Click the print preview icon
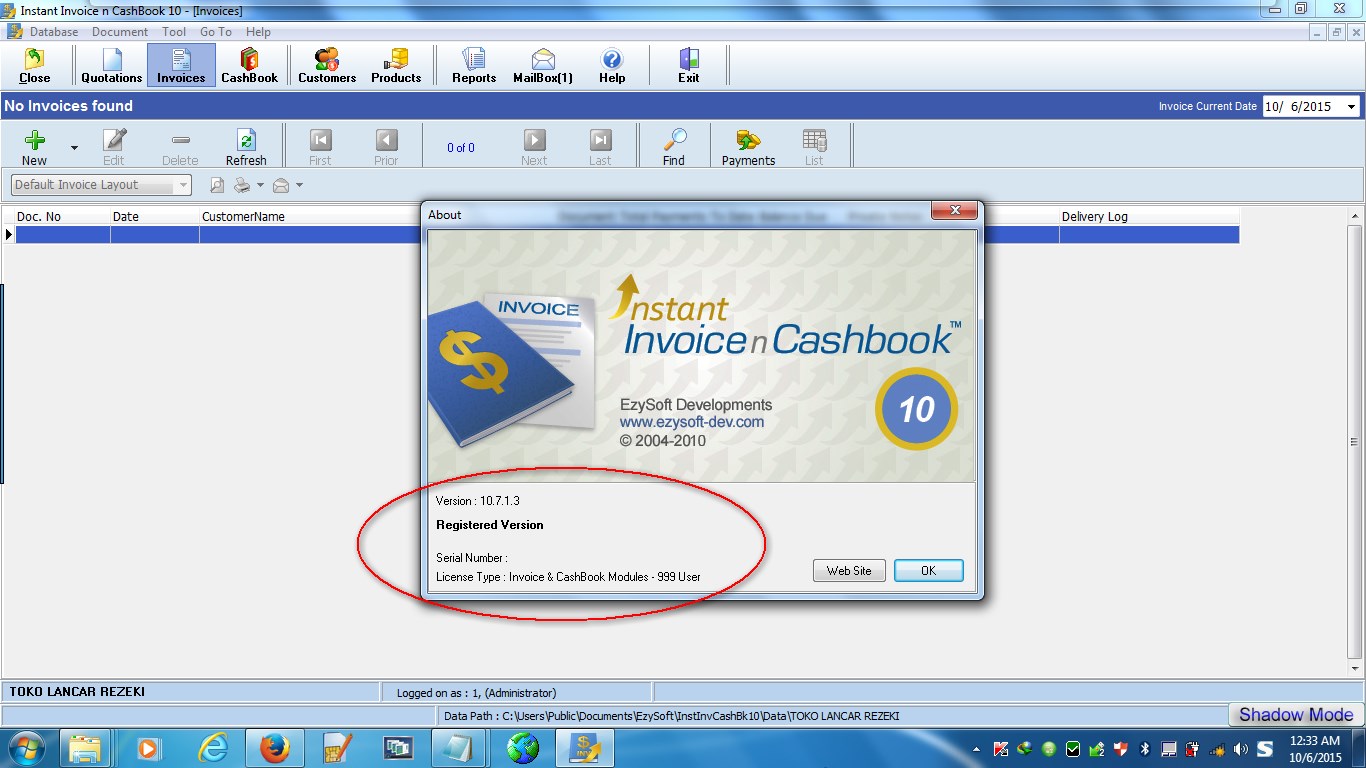 [217, 185]
